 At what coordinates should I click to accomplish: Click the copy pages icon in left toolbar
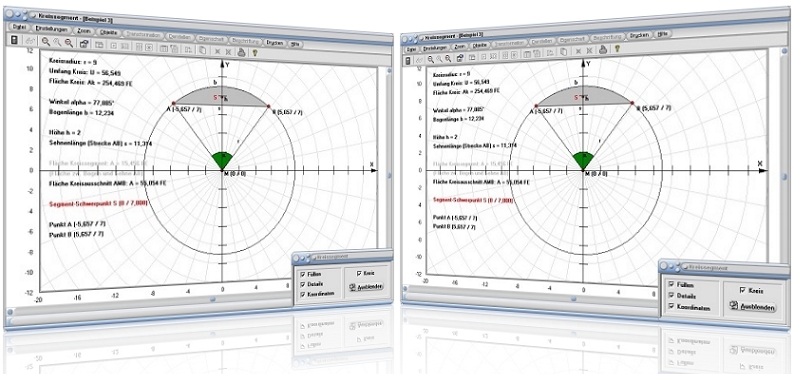pyautogui.click(x=203, y=50)
